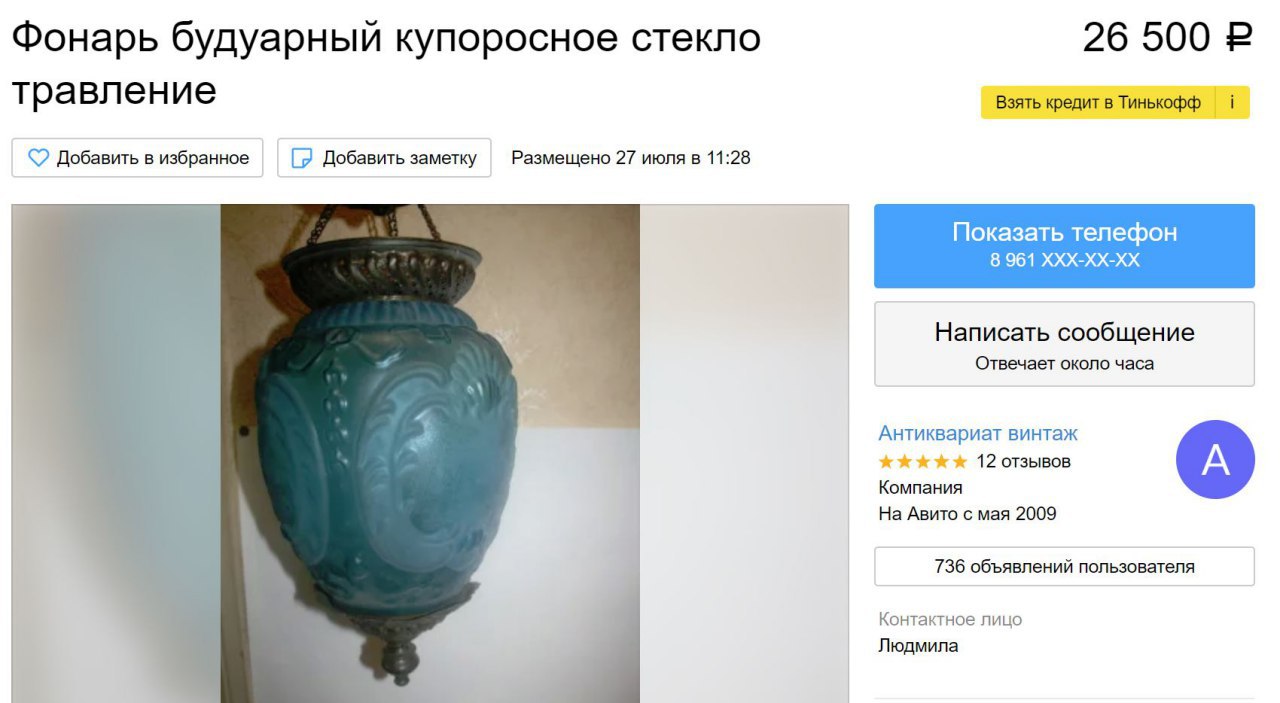This screenshot has width=1280, height=703.
Task: Reveal number with Показать телефон
Action: 1064,246
